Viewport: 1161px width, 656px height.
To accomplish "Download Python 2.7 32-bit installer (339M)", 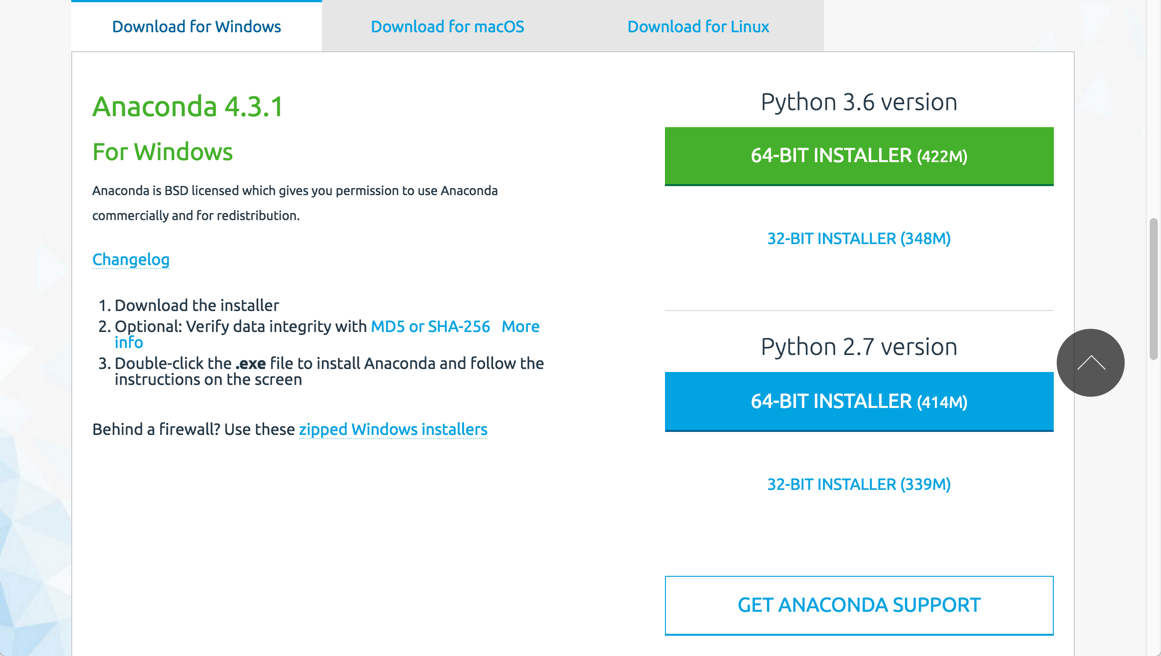I will (859, 484).
